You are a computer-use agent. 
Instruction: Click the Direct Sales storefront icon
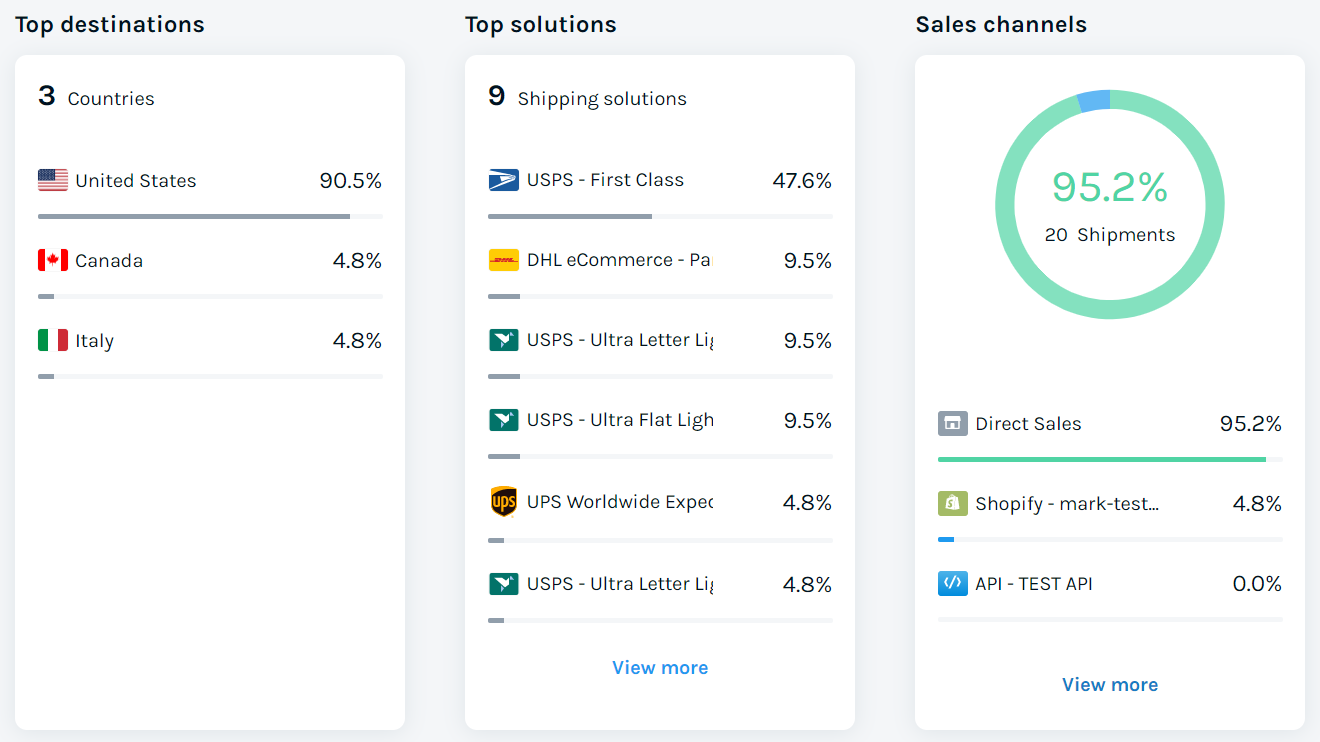click(953, 424)
